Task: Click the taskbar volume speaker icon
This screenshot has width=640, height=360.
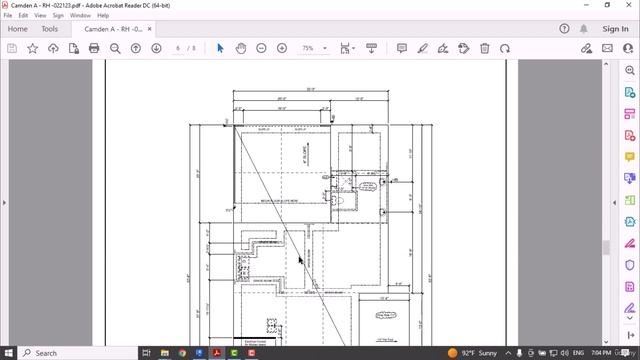Action: click(x=564, y=353)
